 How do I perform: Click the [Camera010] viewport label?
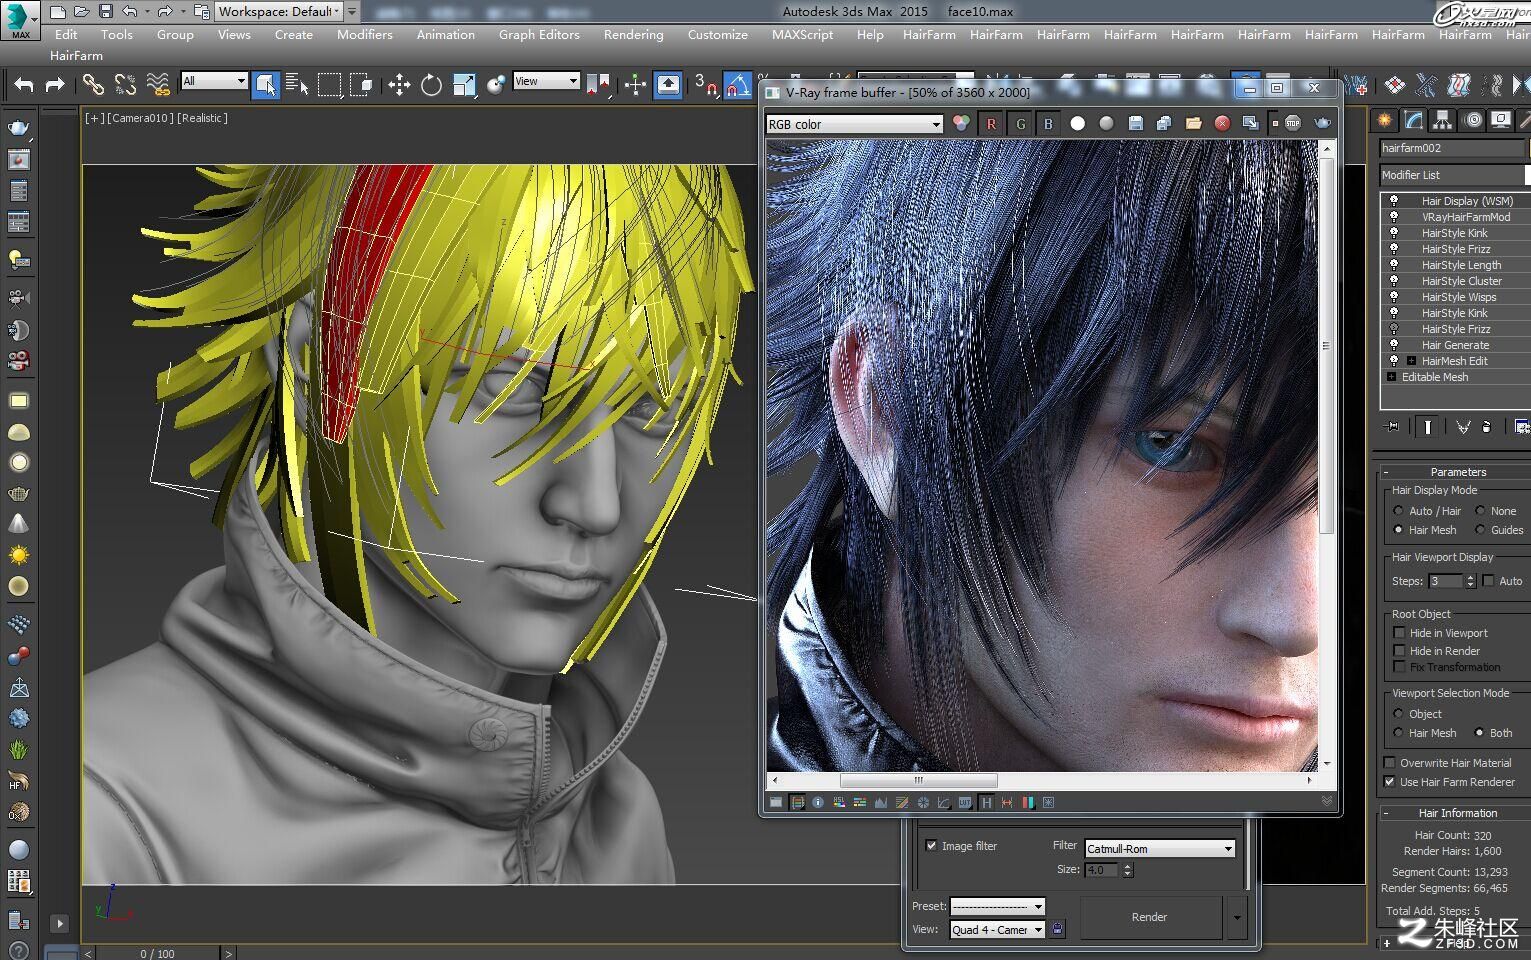coord(141,118)
